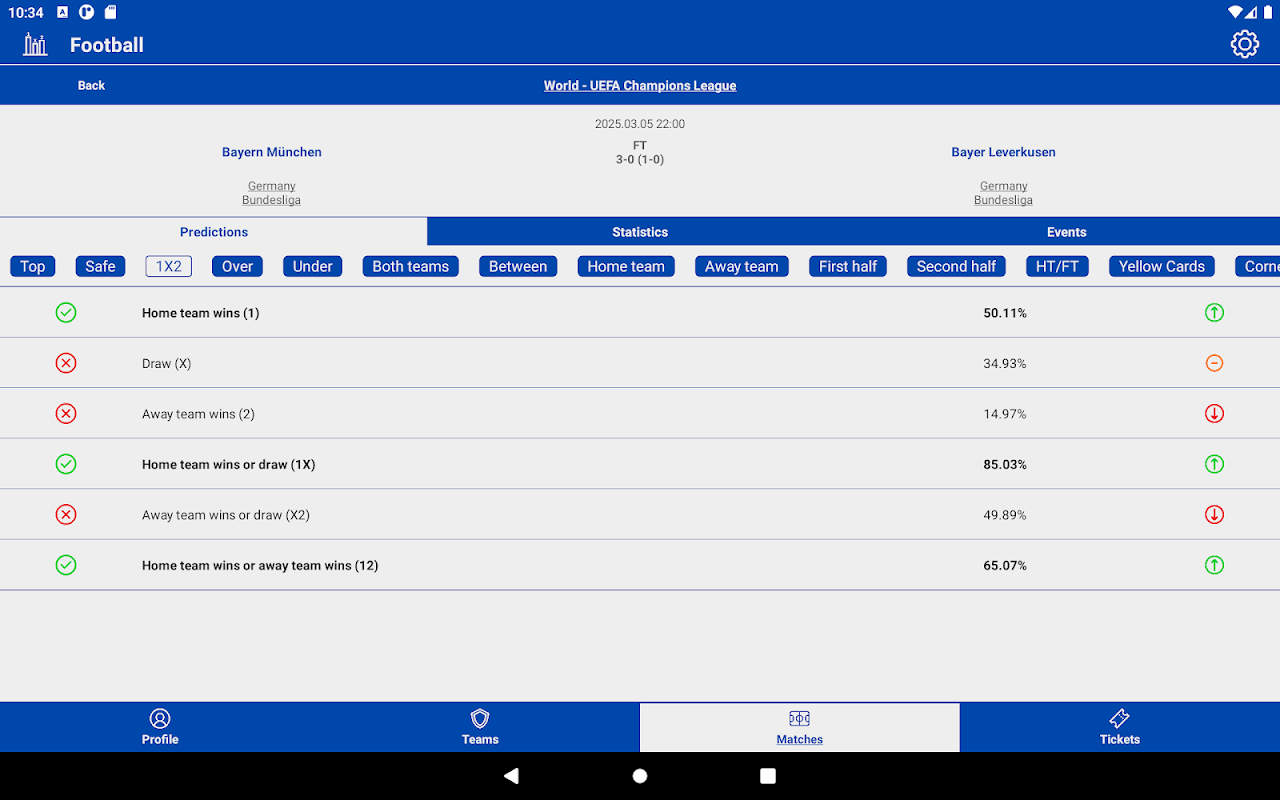
Task: Select the Second half filter chip
Action: (957, 266)
